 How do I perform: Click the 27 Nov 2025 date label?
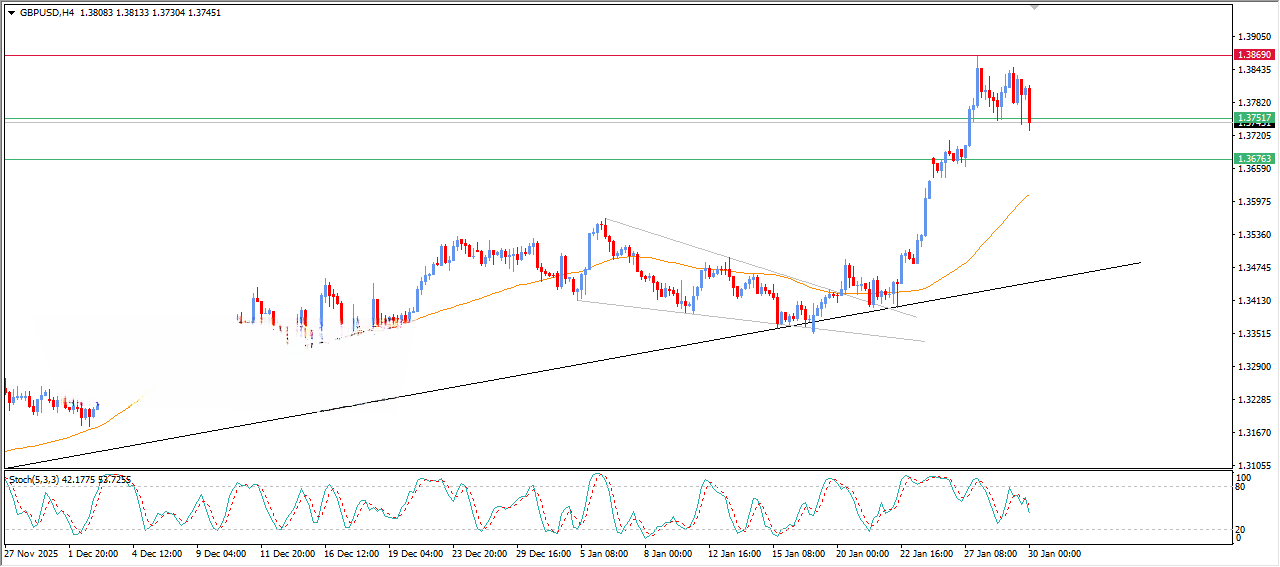tap(32, 553)
